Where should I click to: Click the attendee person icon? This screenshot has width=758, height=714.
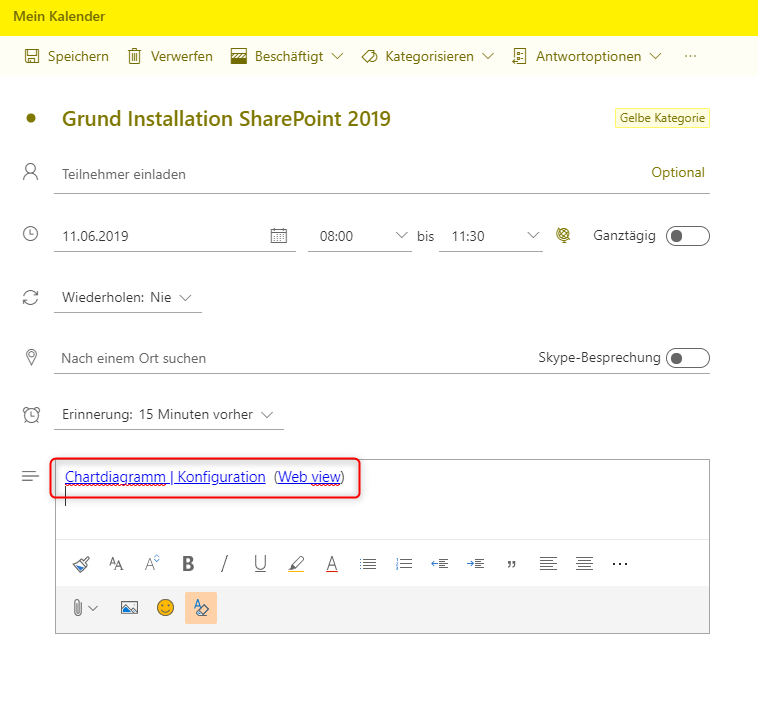pos(30,172)
